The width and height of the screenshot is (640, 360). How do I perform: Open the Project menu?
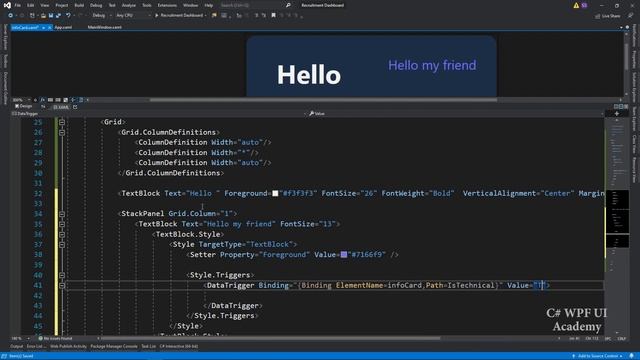point(62,5)
